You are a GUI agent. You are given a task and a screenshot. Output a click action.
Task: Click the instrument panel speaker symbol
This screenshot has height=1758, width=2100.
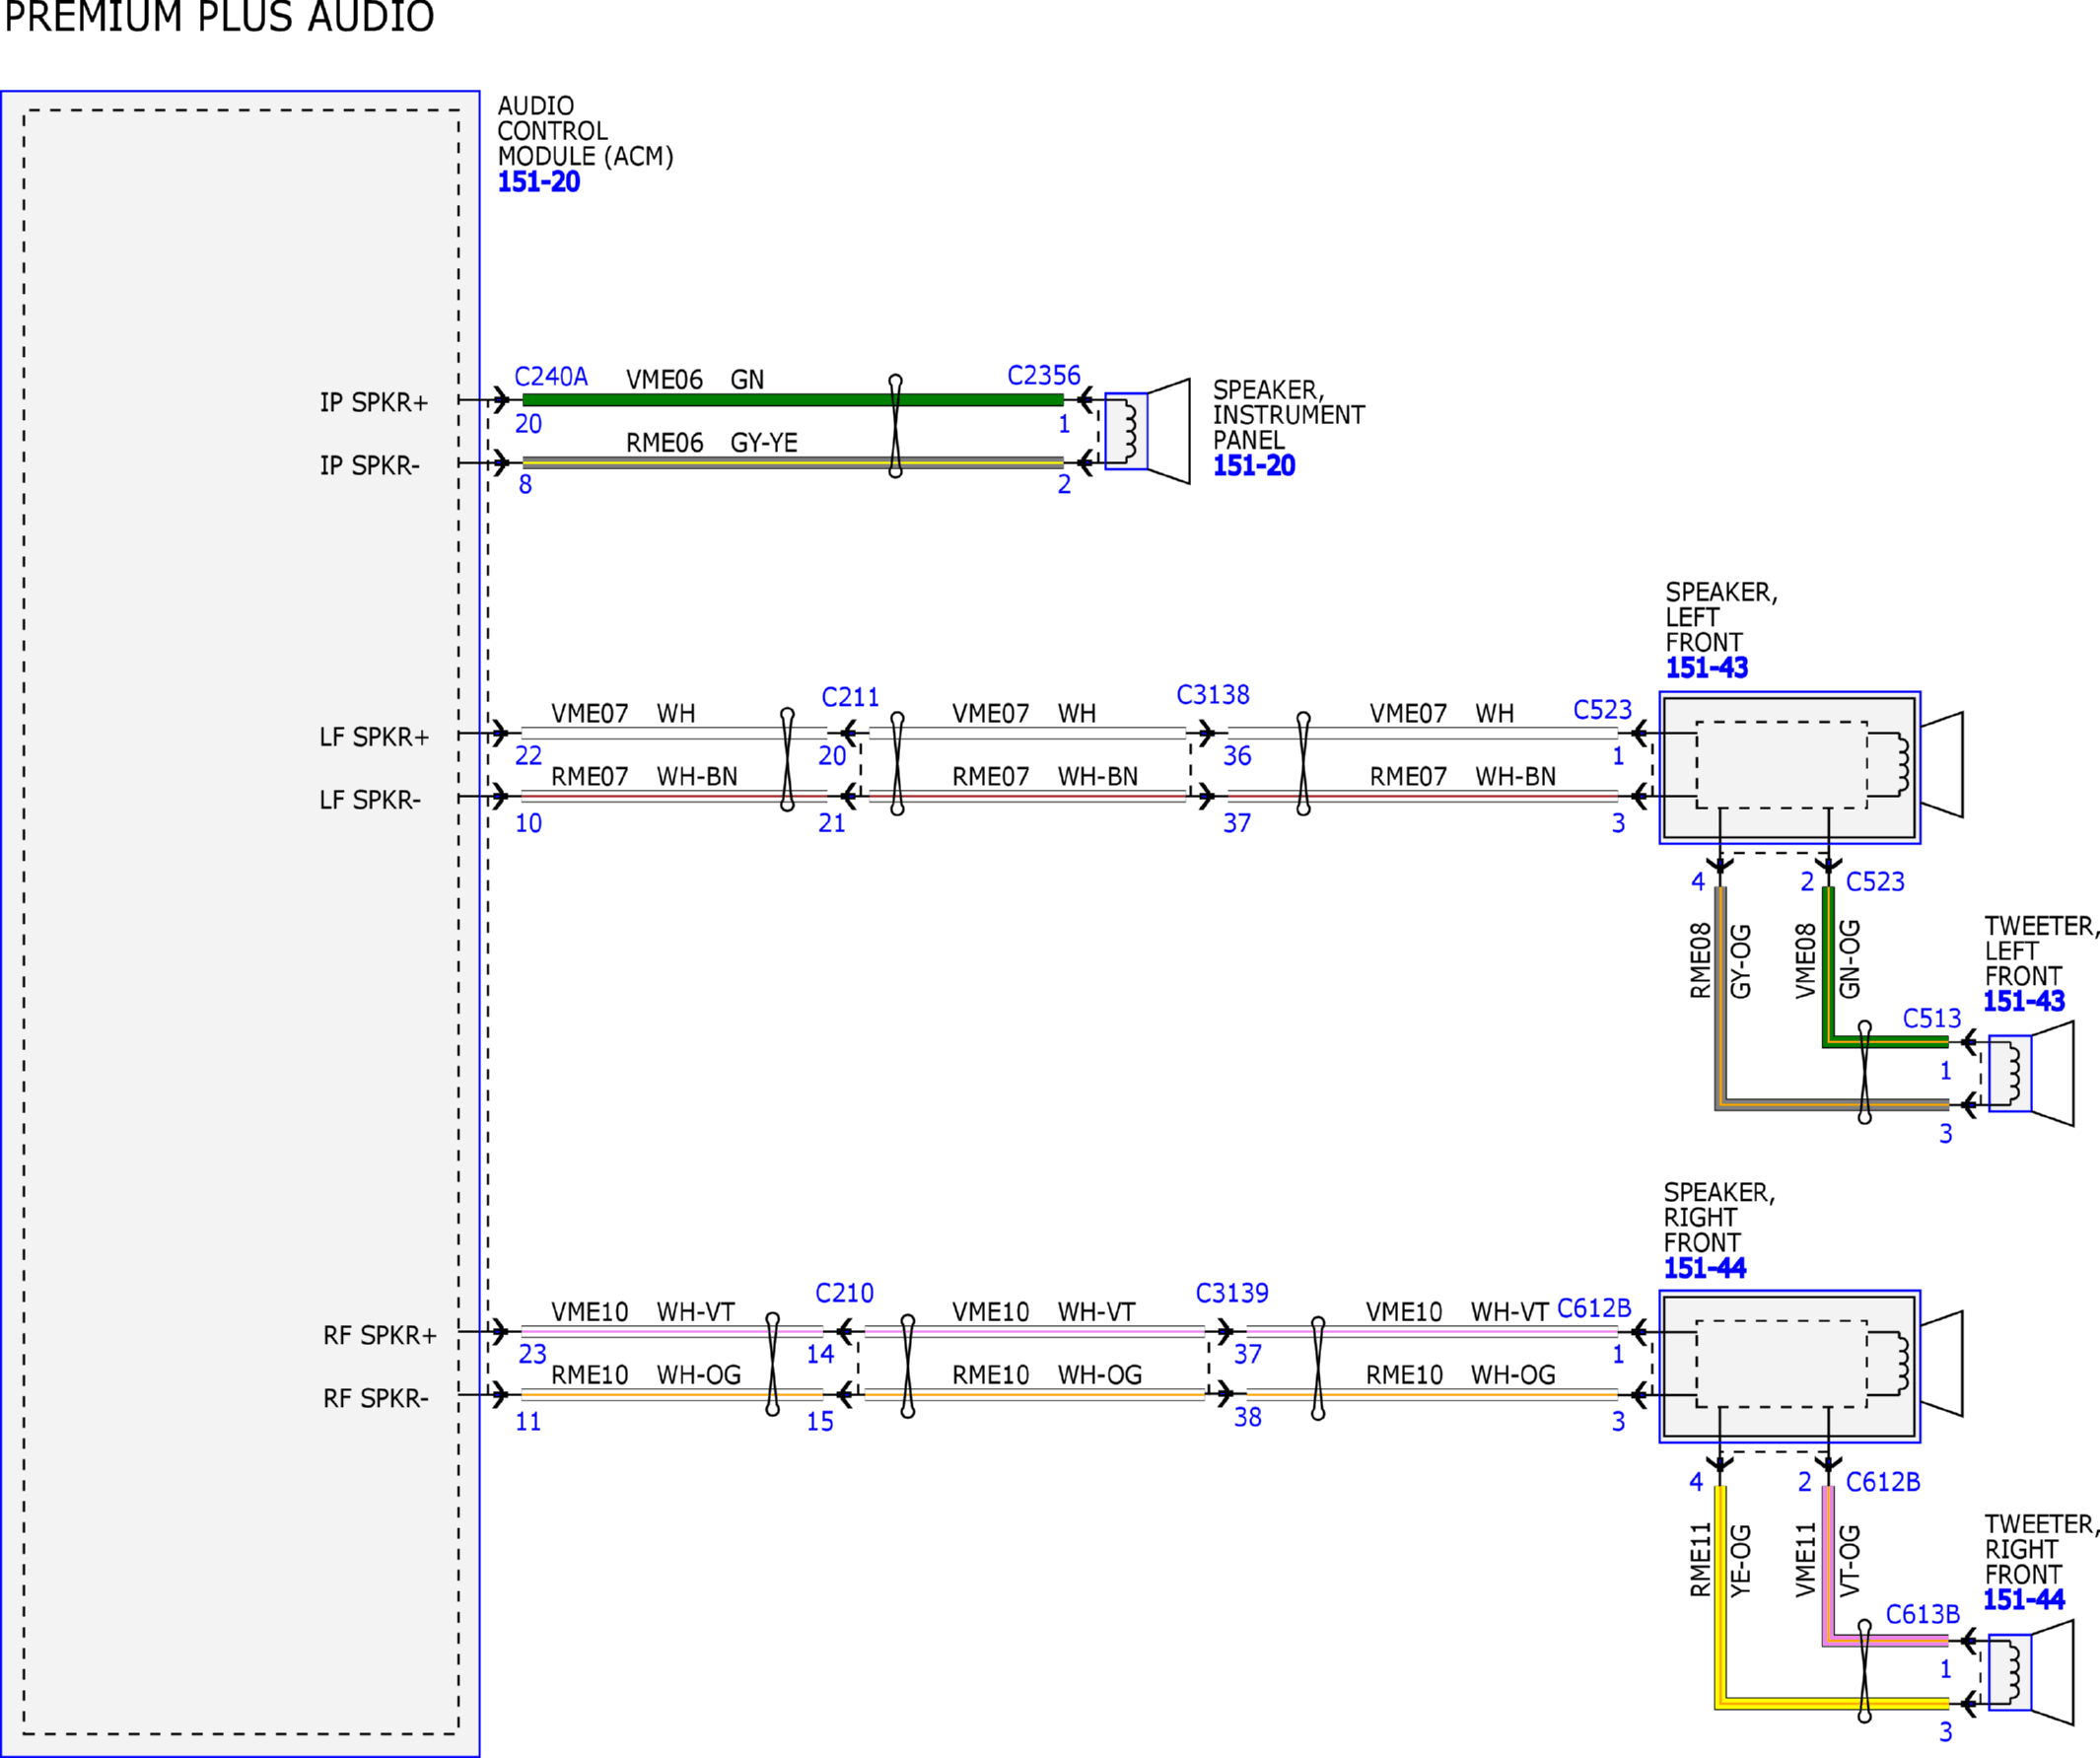pyautogui.click(x=1147, y=431)
